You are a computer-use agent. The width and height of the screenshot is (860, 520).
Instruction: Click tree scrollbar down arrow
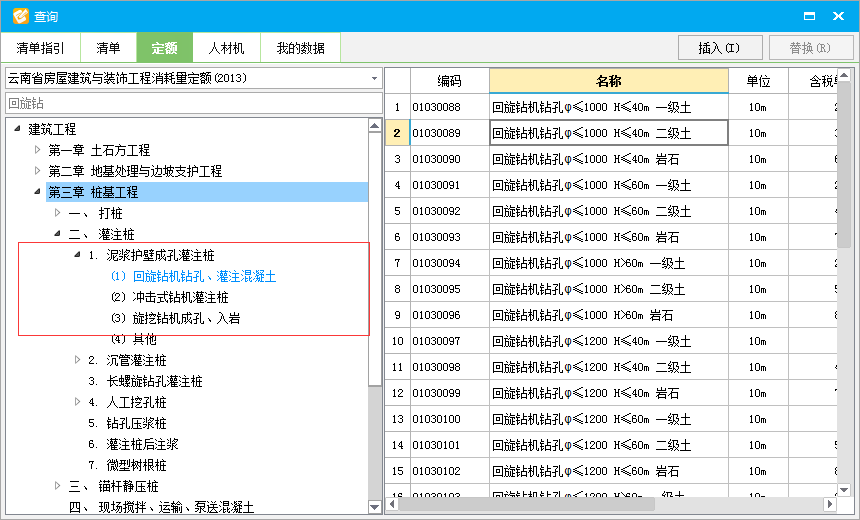click(375, 507)
